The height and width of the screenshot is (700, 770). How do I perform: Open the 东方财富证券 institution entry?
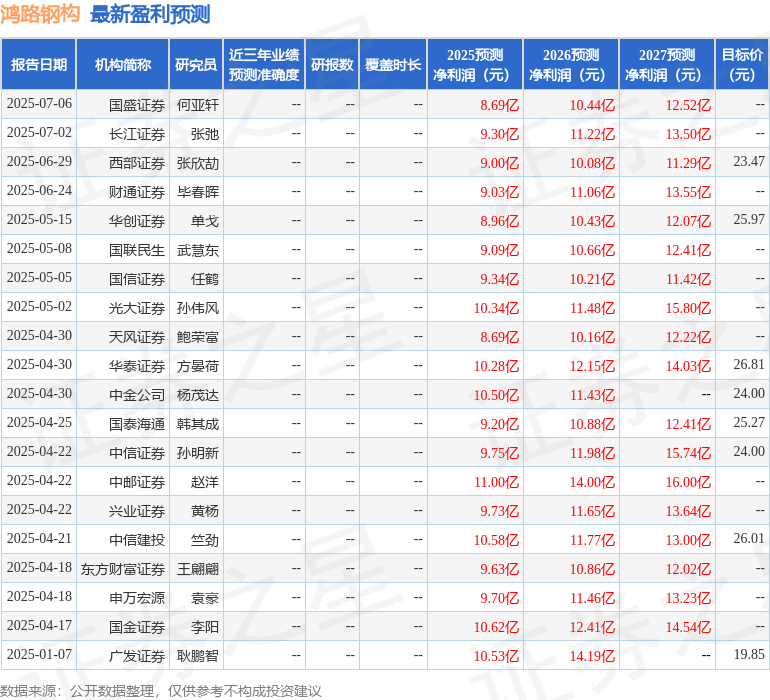click(x=123, y=569)
